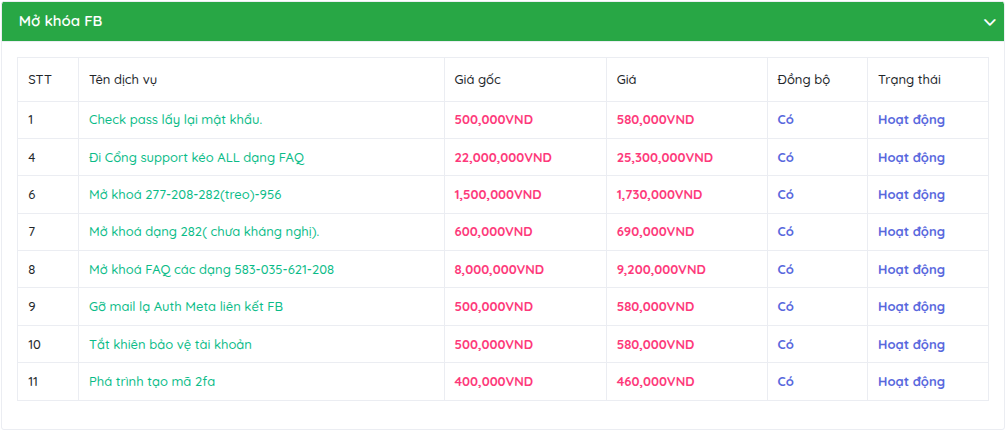Click the Giá gốc column header
Screen dimensions: 1007x430
(479, 80)
